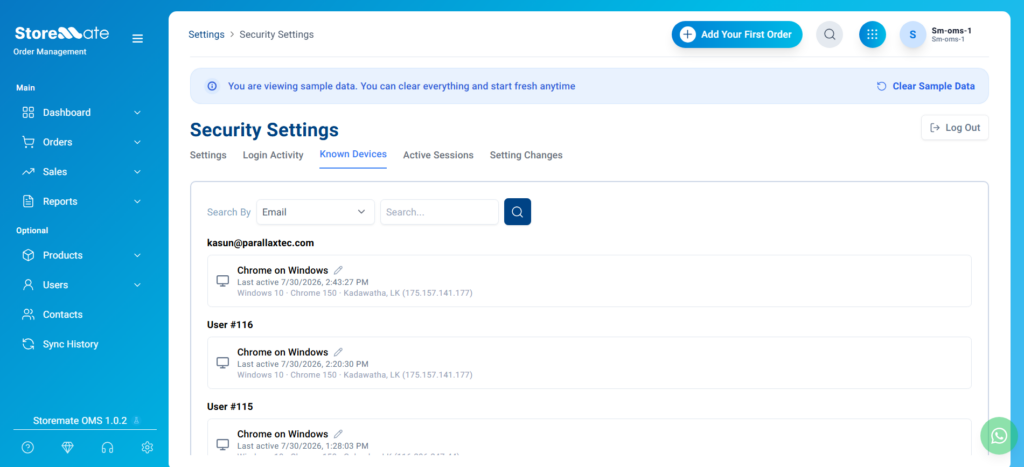
Task: Focus the Search... input field
Action: coord(440,212)
